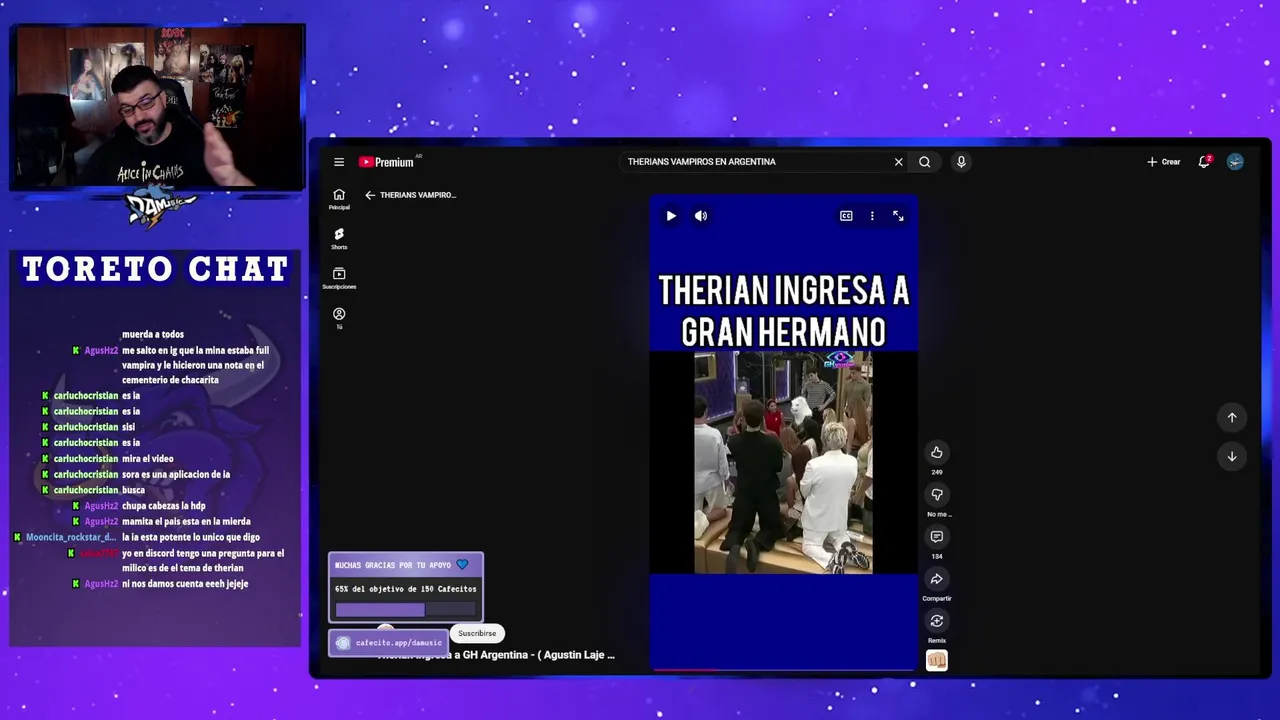Click '65% del objetivo de 150 Cafecitos' text
Image resolution: width=1280 pixels, height=720 pixels.
tap(405, 589)
